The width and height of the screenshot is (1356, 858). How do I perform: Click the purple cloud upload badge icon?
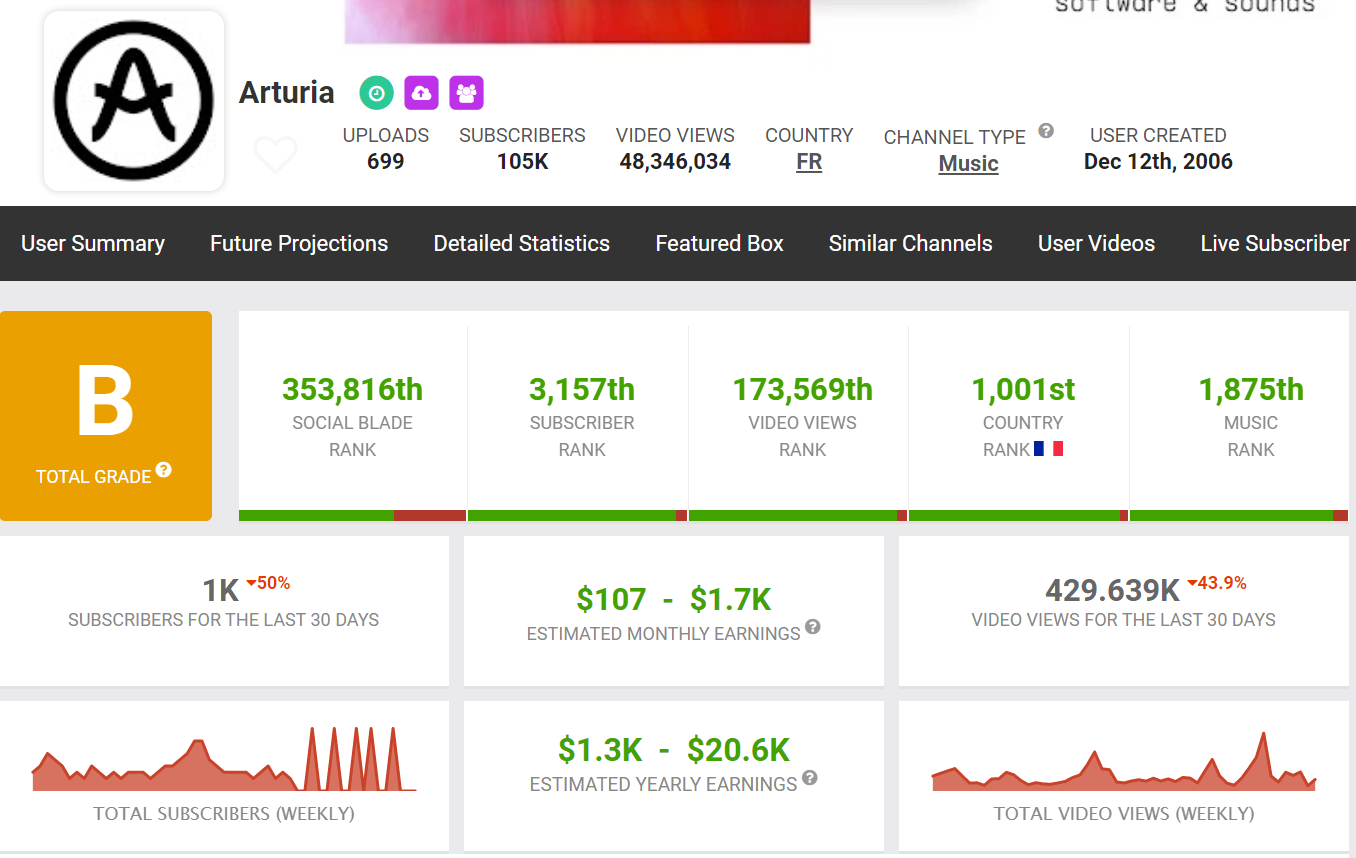coord(422,93)
